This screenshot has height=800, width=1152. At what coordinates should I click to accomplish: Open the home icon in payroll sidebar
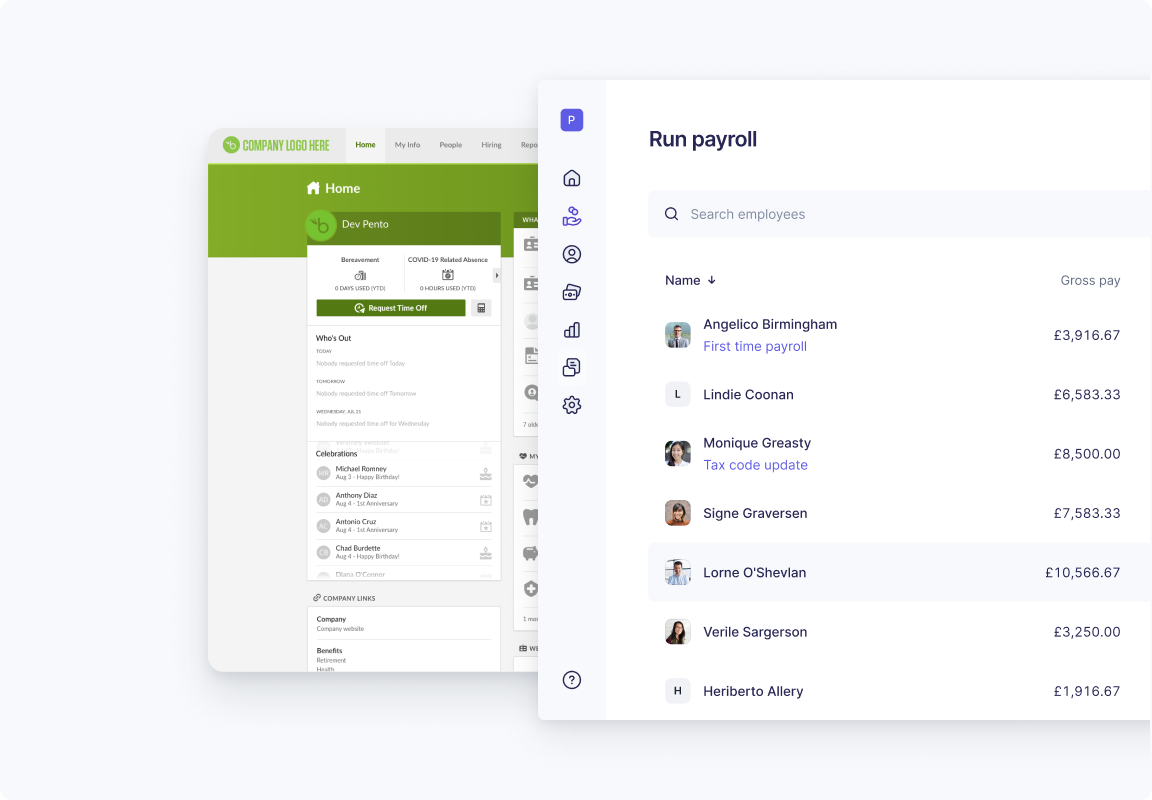tap(572, 179)
